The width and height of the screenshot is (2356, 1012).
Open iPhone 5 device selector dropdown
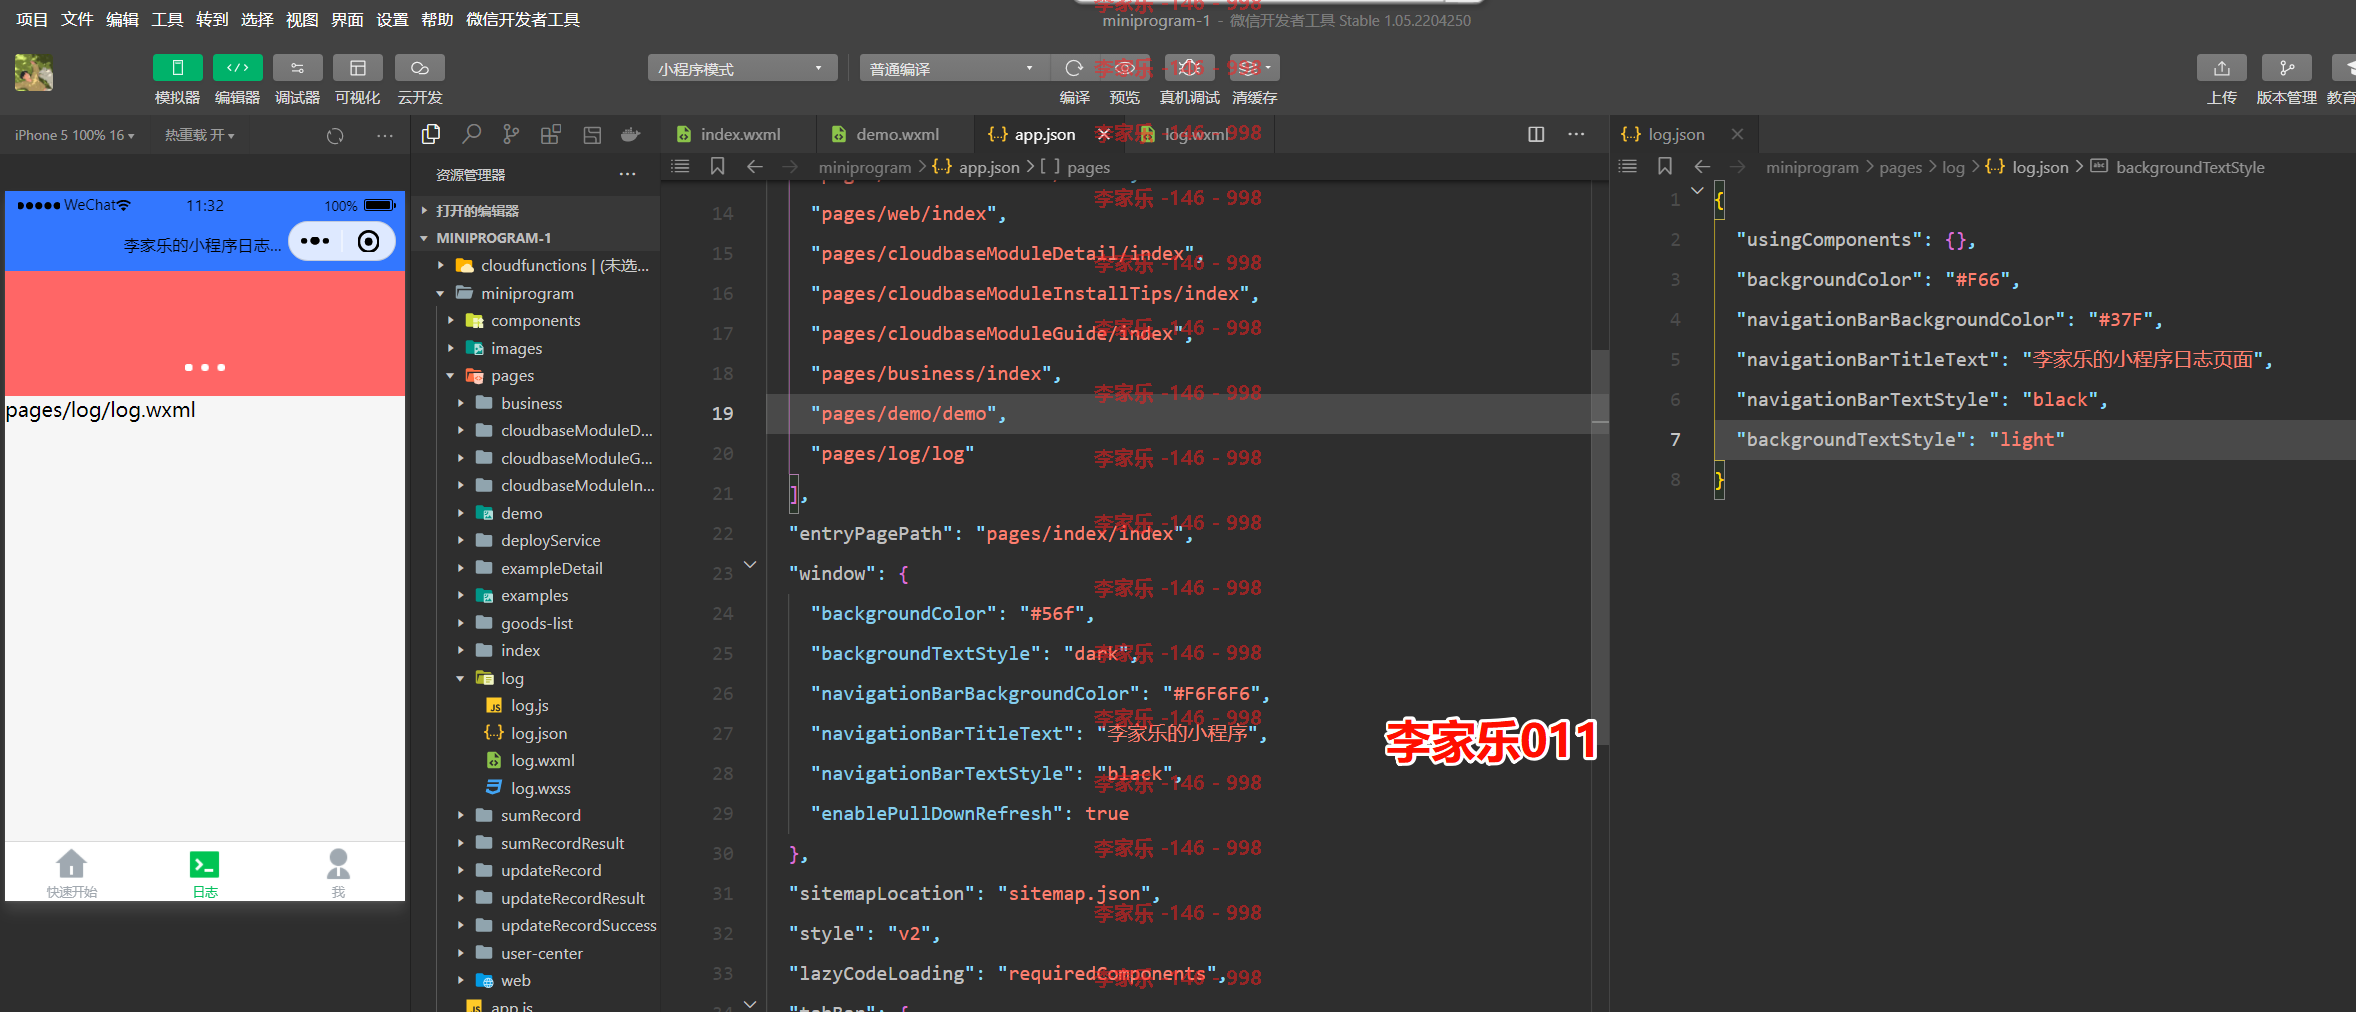pos(74,135)
